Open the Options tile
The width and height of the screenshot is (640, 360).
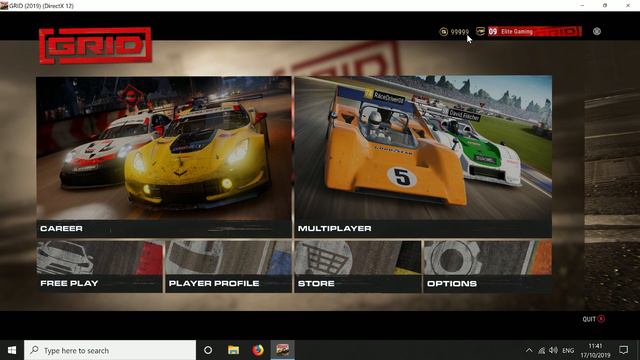(487, 266)
